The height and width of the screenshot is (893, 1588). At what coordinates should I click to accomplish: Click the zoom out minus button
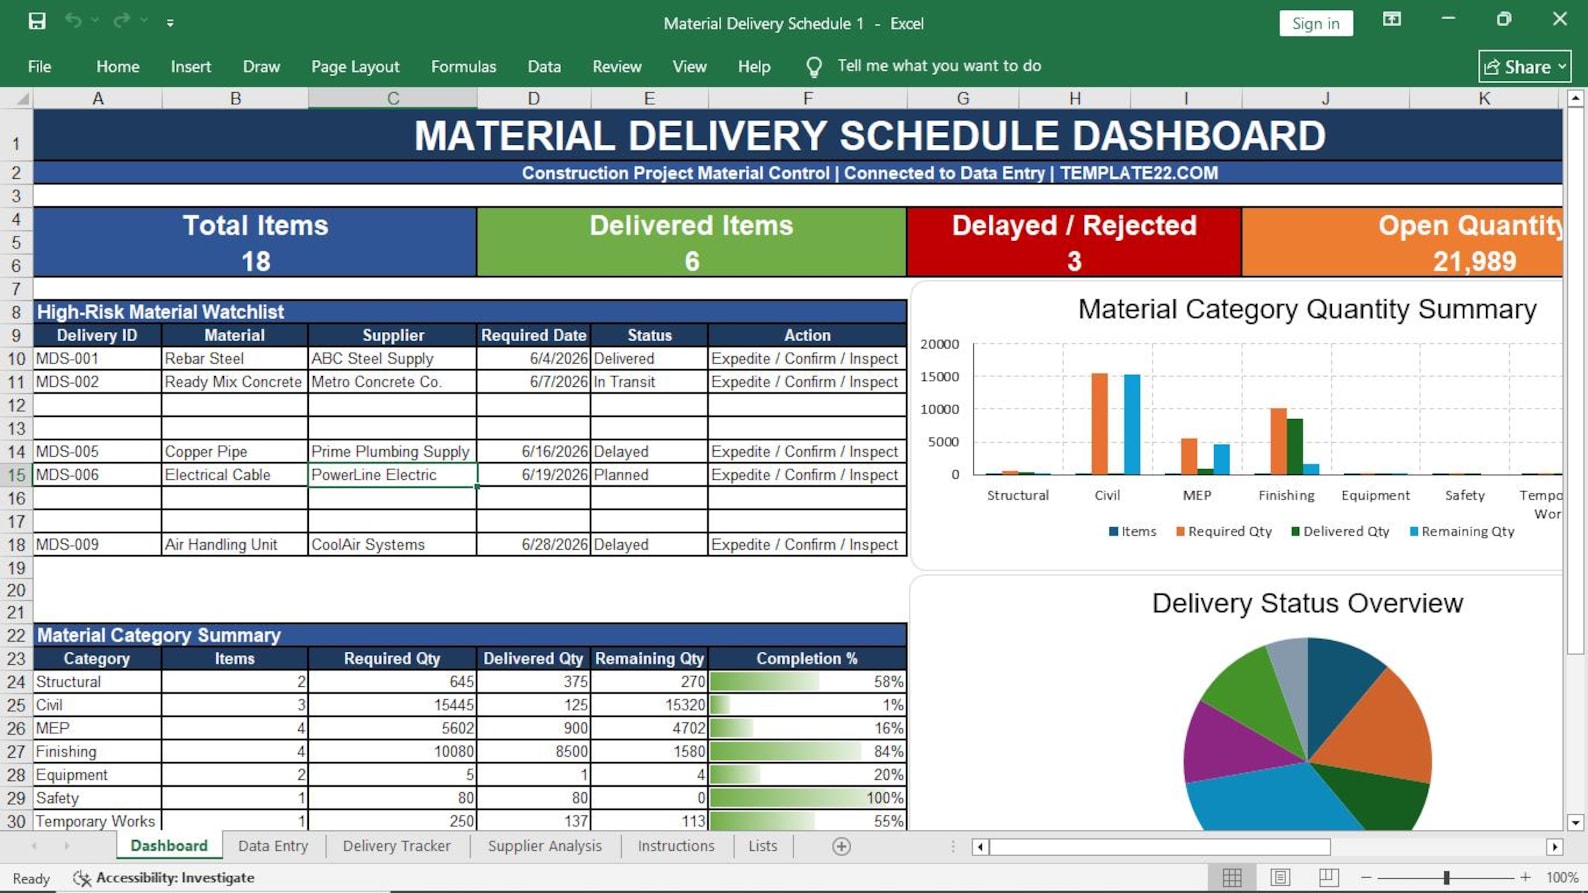coord(1366,877)
